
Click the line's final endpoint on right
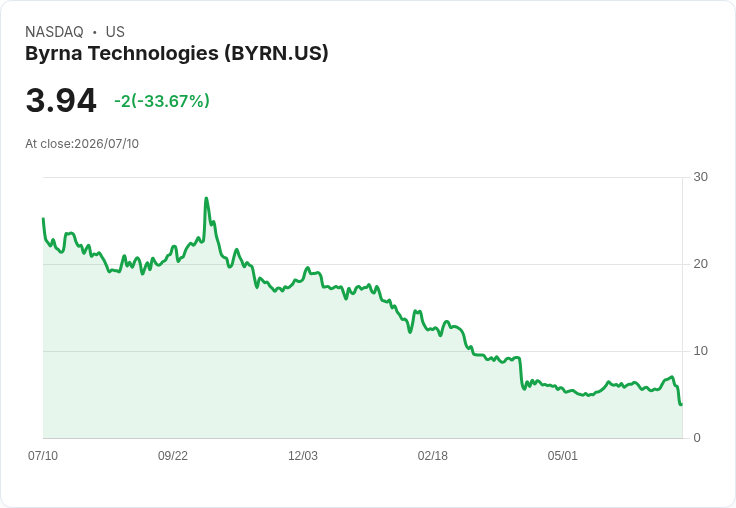(681, 404)
